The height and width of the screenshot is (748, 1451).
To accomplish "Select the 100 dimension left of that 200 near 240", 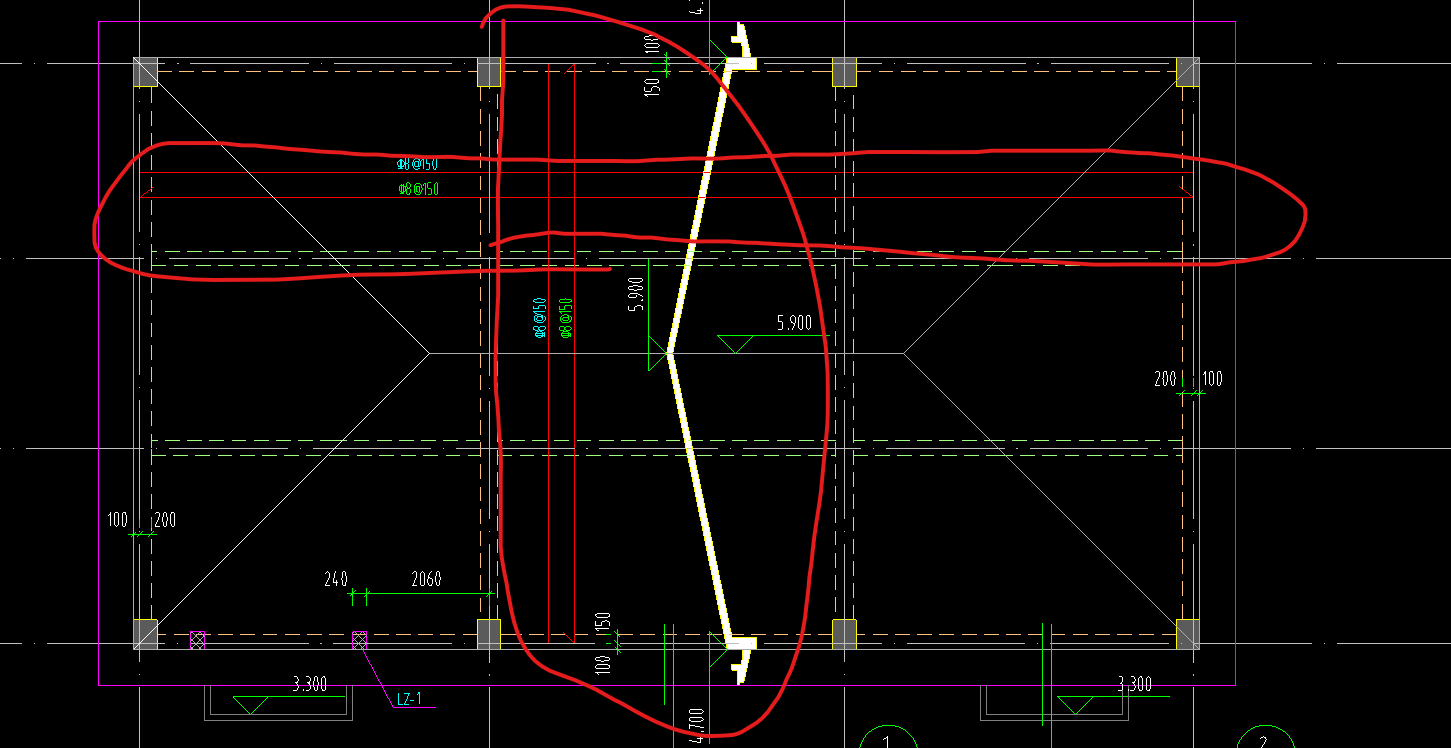I will pos(118,520).
